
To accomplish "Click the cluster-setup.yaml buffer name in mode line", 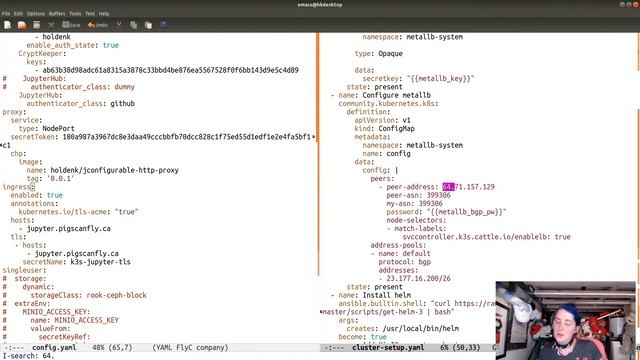I will point(388,348).
